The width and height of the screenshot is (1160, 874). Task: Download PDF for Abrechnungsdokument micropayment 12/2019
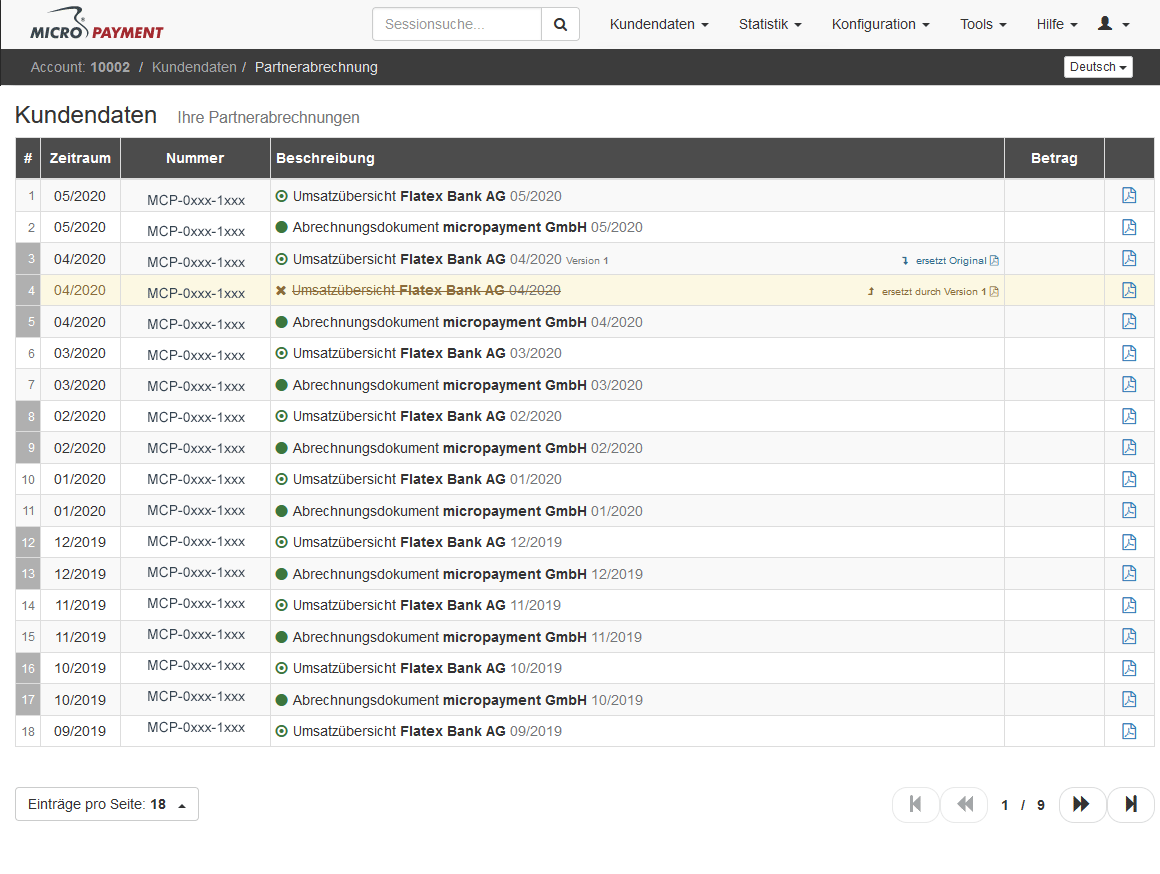click(1129, 573)
